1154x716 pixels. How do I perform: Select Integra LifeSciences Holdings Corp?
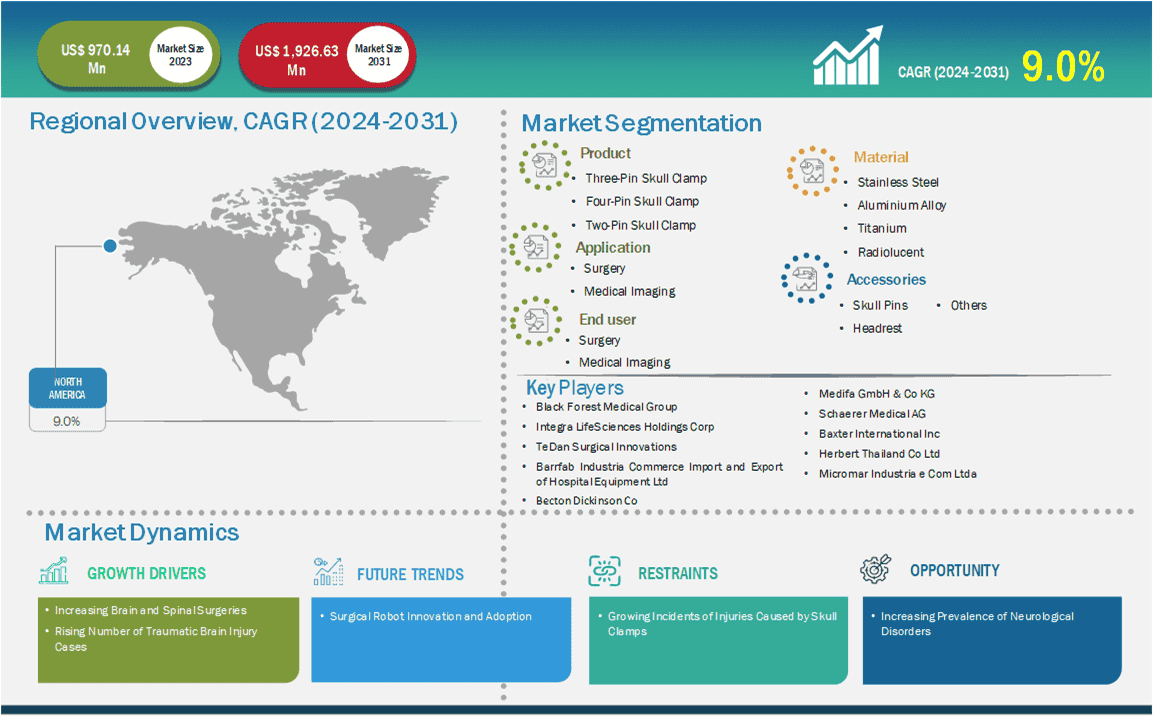pyautogui.click(x=625, y=427)
